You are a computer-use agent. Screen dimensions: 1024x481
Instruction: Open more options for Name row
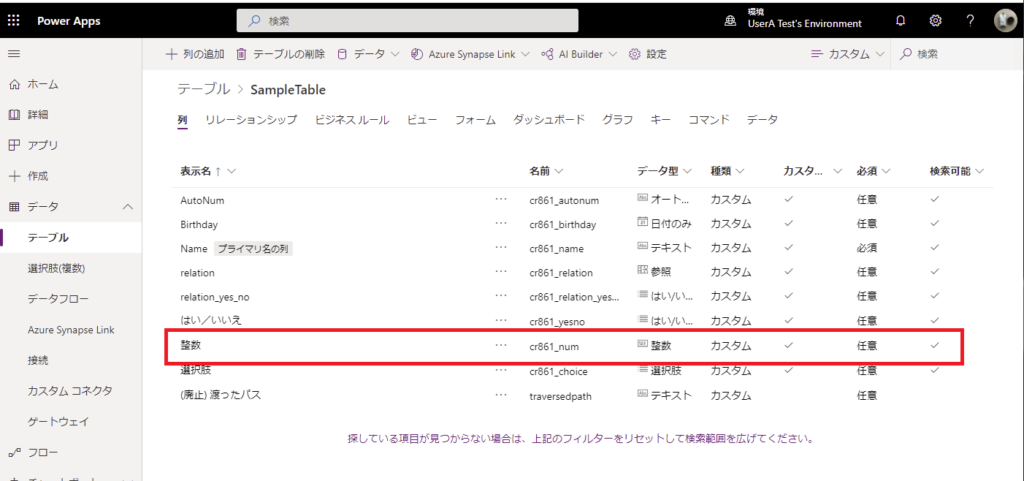tap(501, 248)
